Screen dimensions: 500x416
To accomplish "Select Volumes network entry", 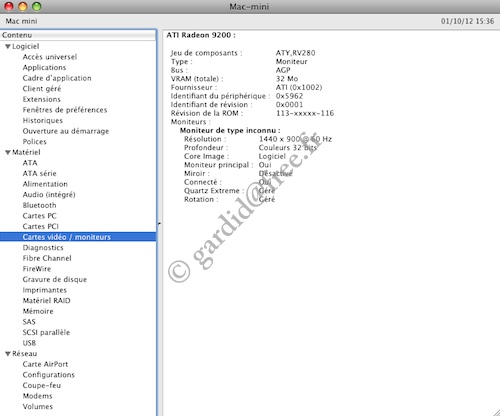I will coord(38,407).
